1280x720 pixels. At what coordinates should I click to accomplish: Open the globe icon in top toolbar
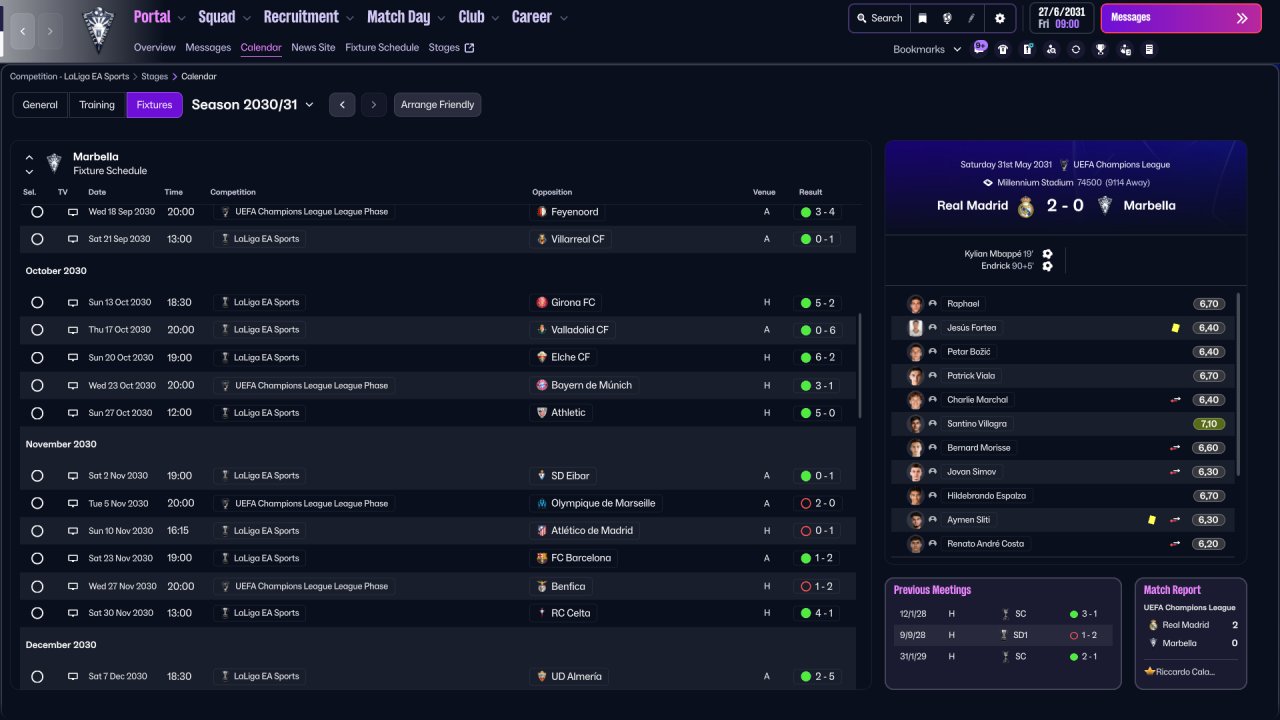[x=946, y=18]
